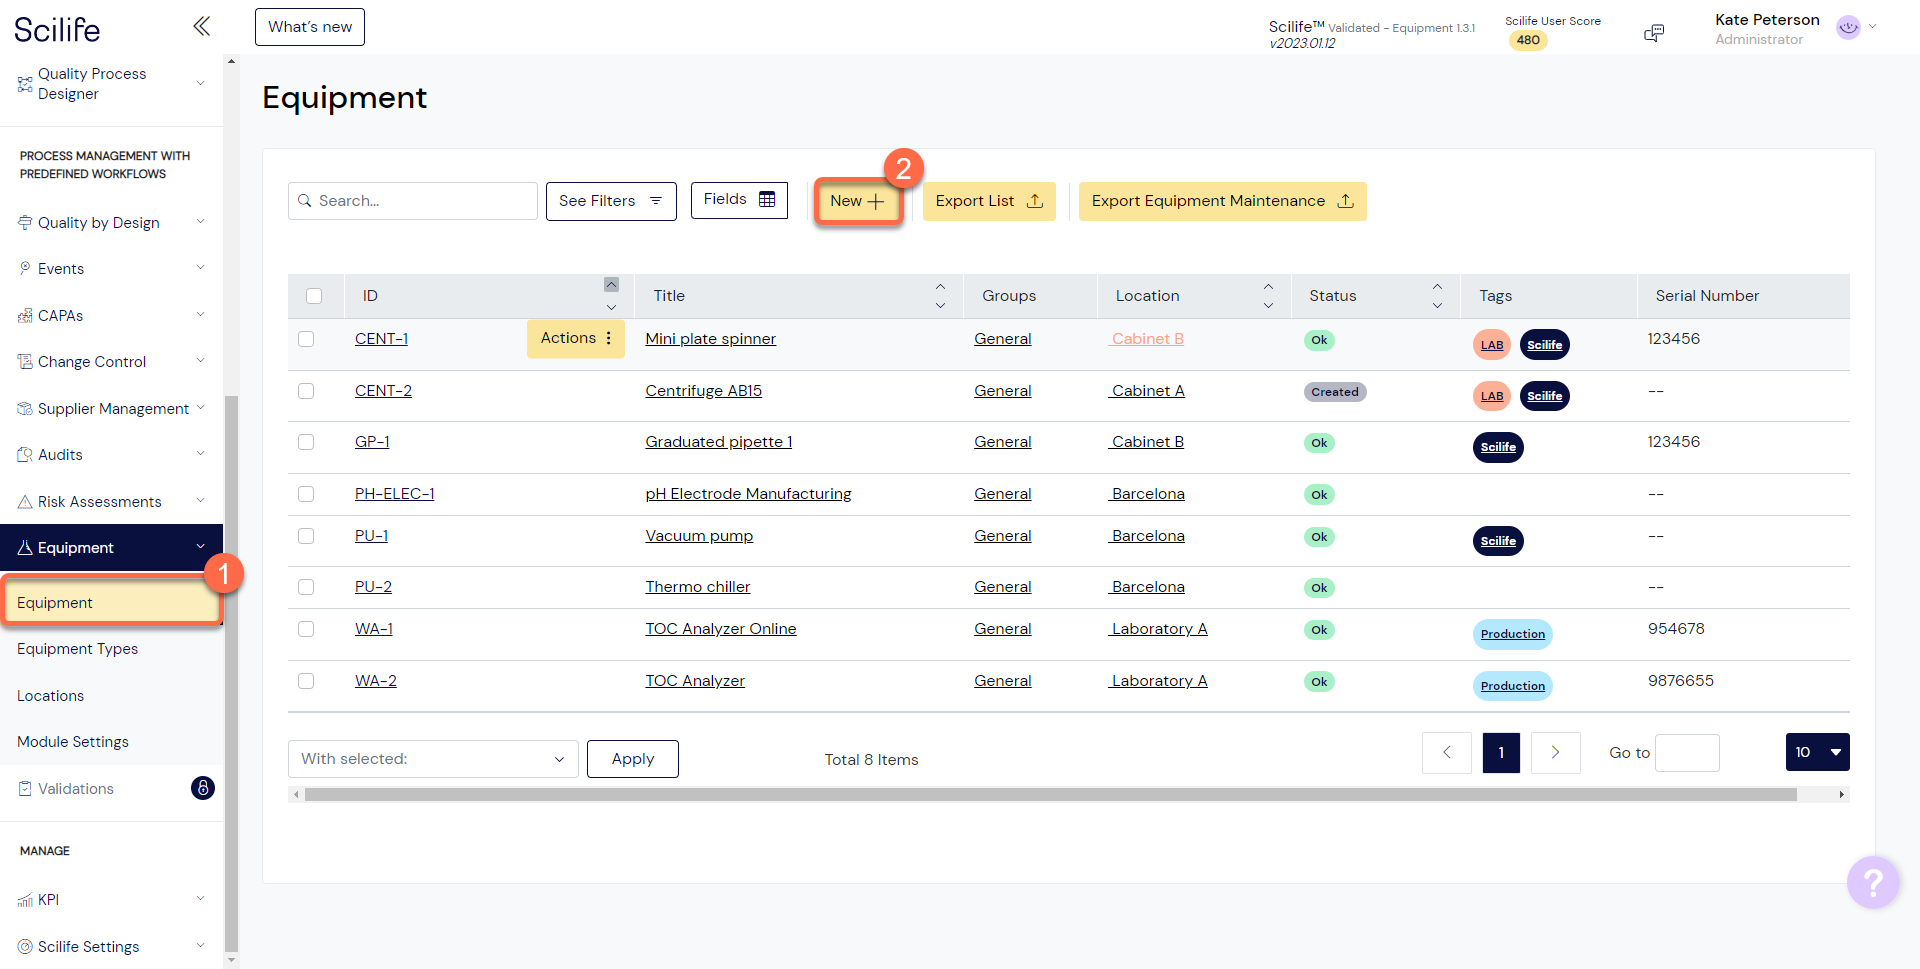Click the Risk Assessments warning icon

click(x=25, y=501)
